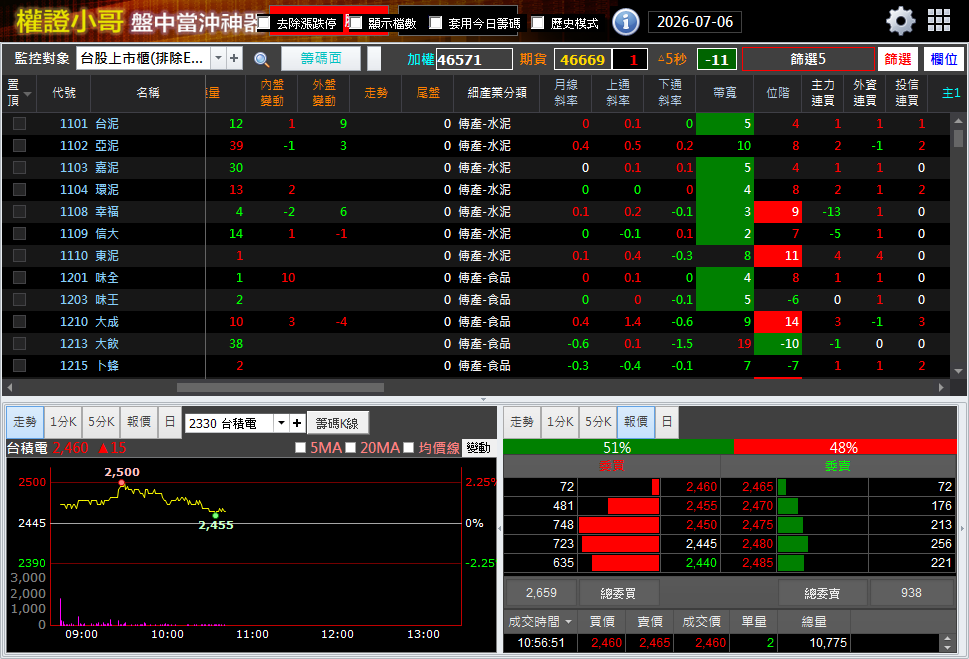Expand the 2330 台積電 stock dropdown

click(281, 423)
